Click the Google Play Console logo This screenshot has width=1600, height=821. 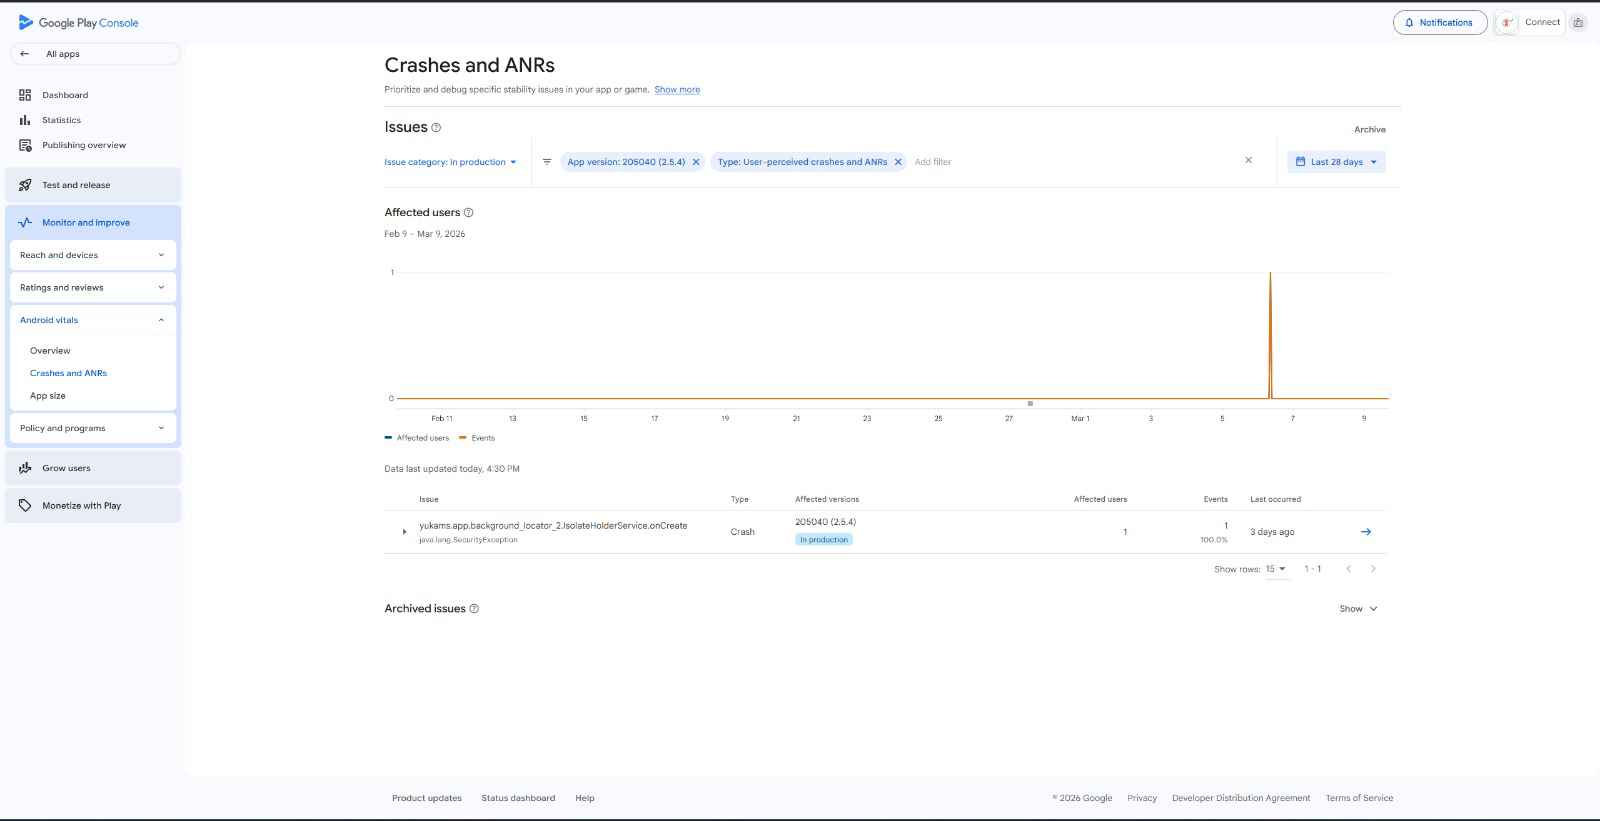tap(78, 22)
